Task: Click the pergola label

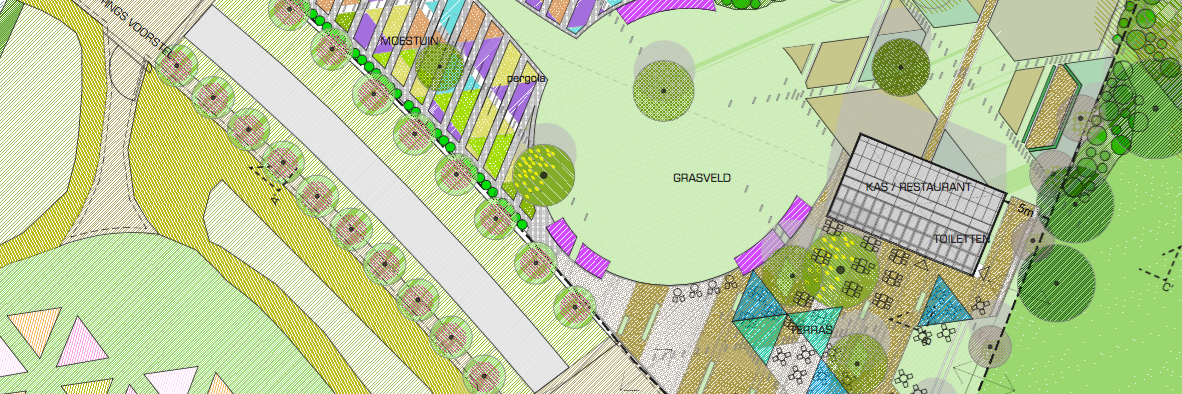Action: click(527, 78)
